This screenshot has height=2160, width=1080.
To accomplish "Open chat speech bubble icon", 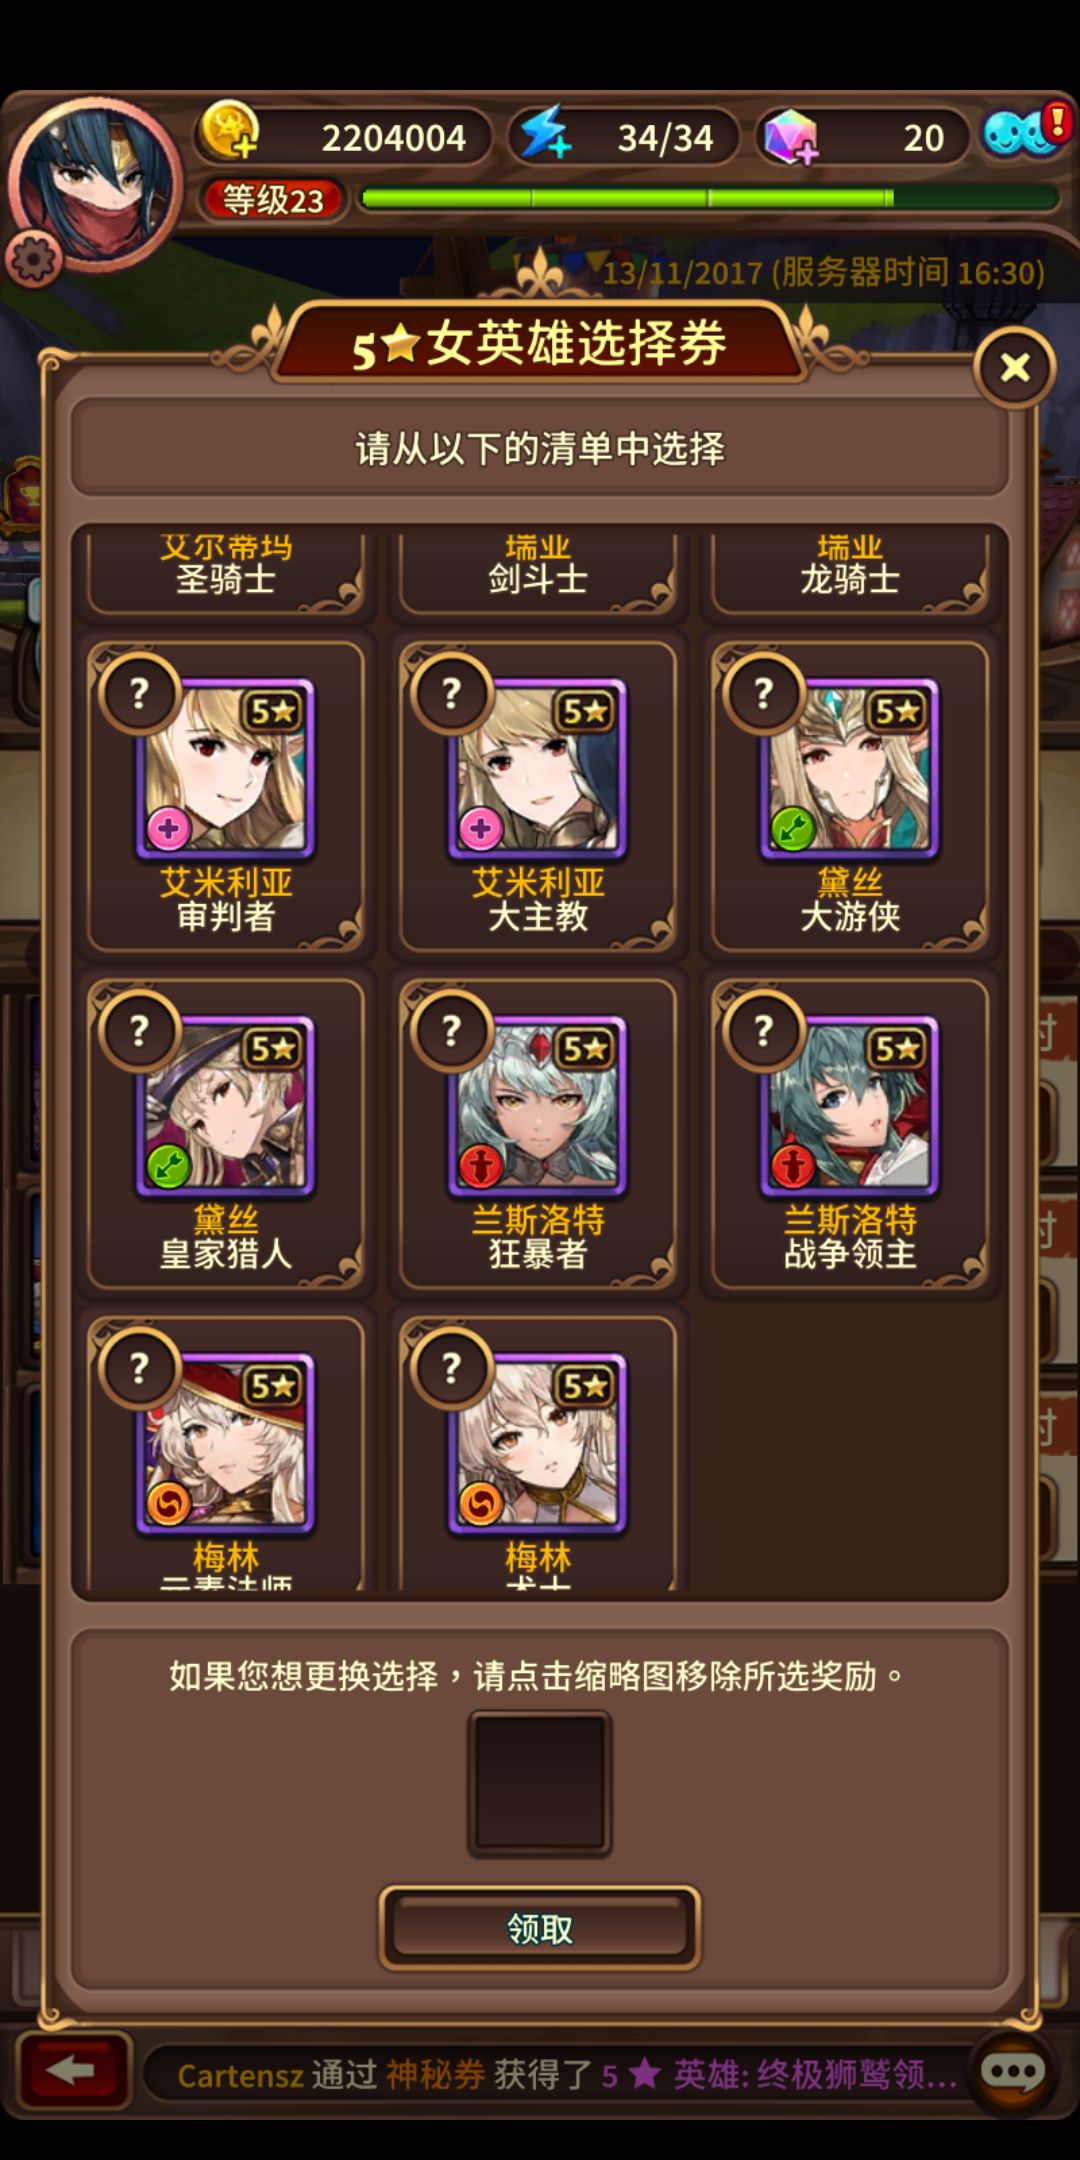I will [x=1012, y=2073].
